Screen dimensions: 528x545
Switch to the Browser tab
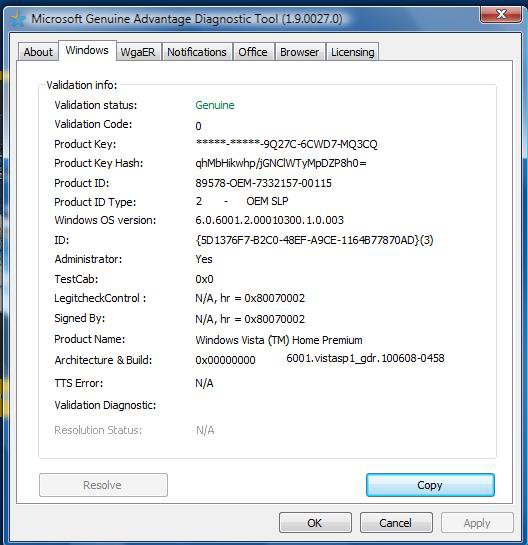(x=300, y=52)
